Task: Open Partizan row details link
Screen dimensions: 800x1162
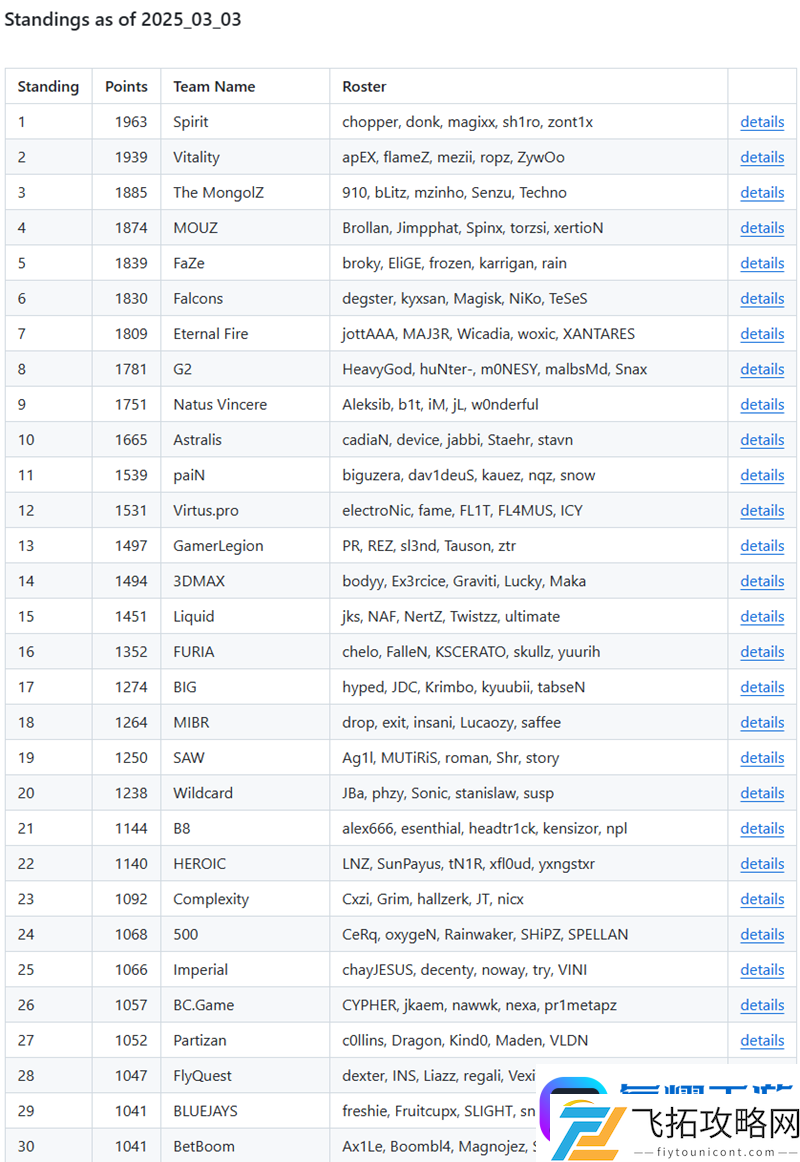Action: coord(762,1040)
